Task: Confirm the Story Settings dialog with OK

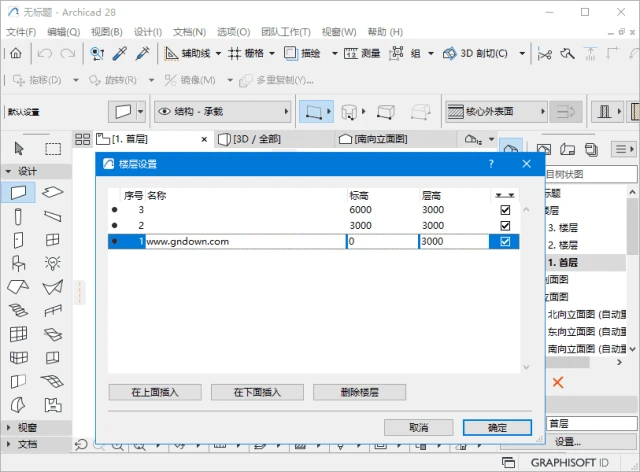Action: [x=497, y=427]
